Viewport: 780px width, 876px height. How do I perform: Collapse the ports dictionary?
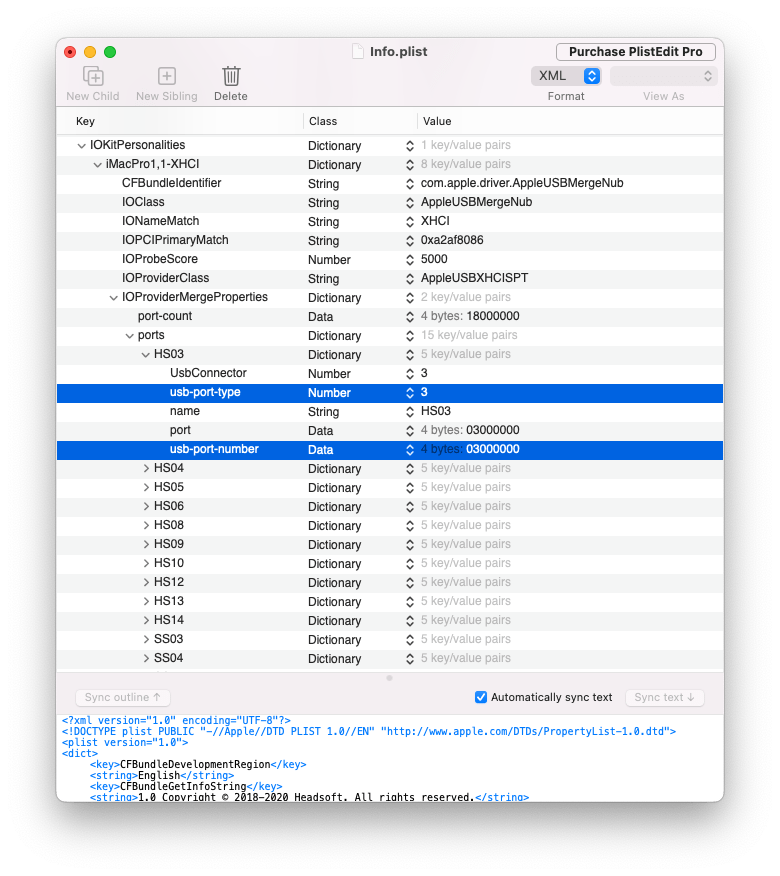129,335
